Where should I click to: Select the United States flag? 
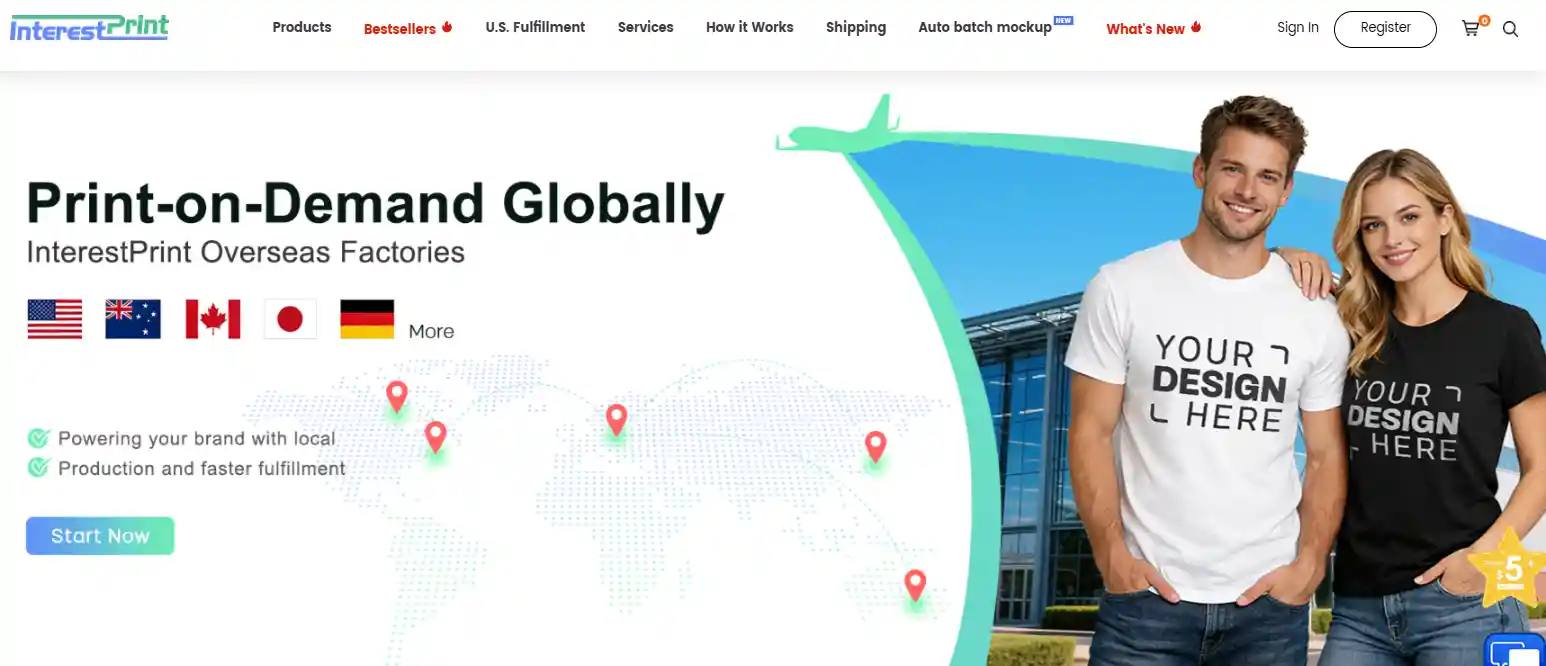pyautogui.click(x=55, y=319)
